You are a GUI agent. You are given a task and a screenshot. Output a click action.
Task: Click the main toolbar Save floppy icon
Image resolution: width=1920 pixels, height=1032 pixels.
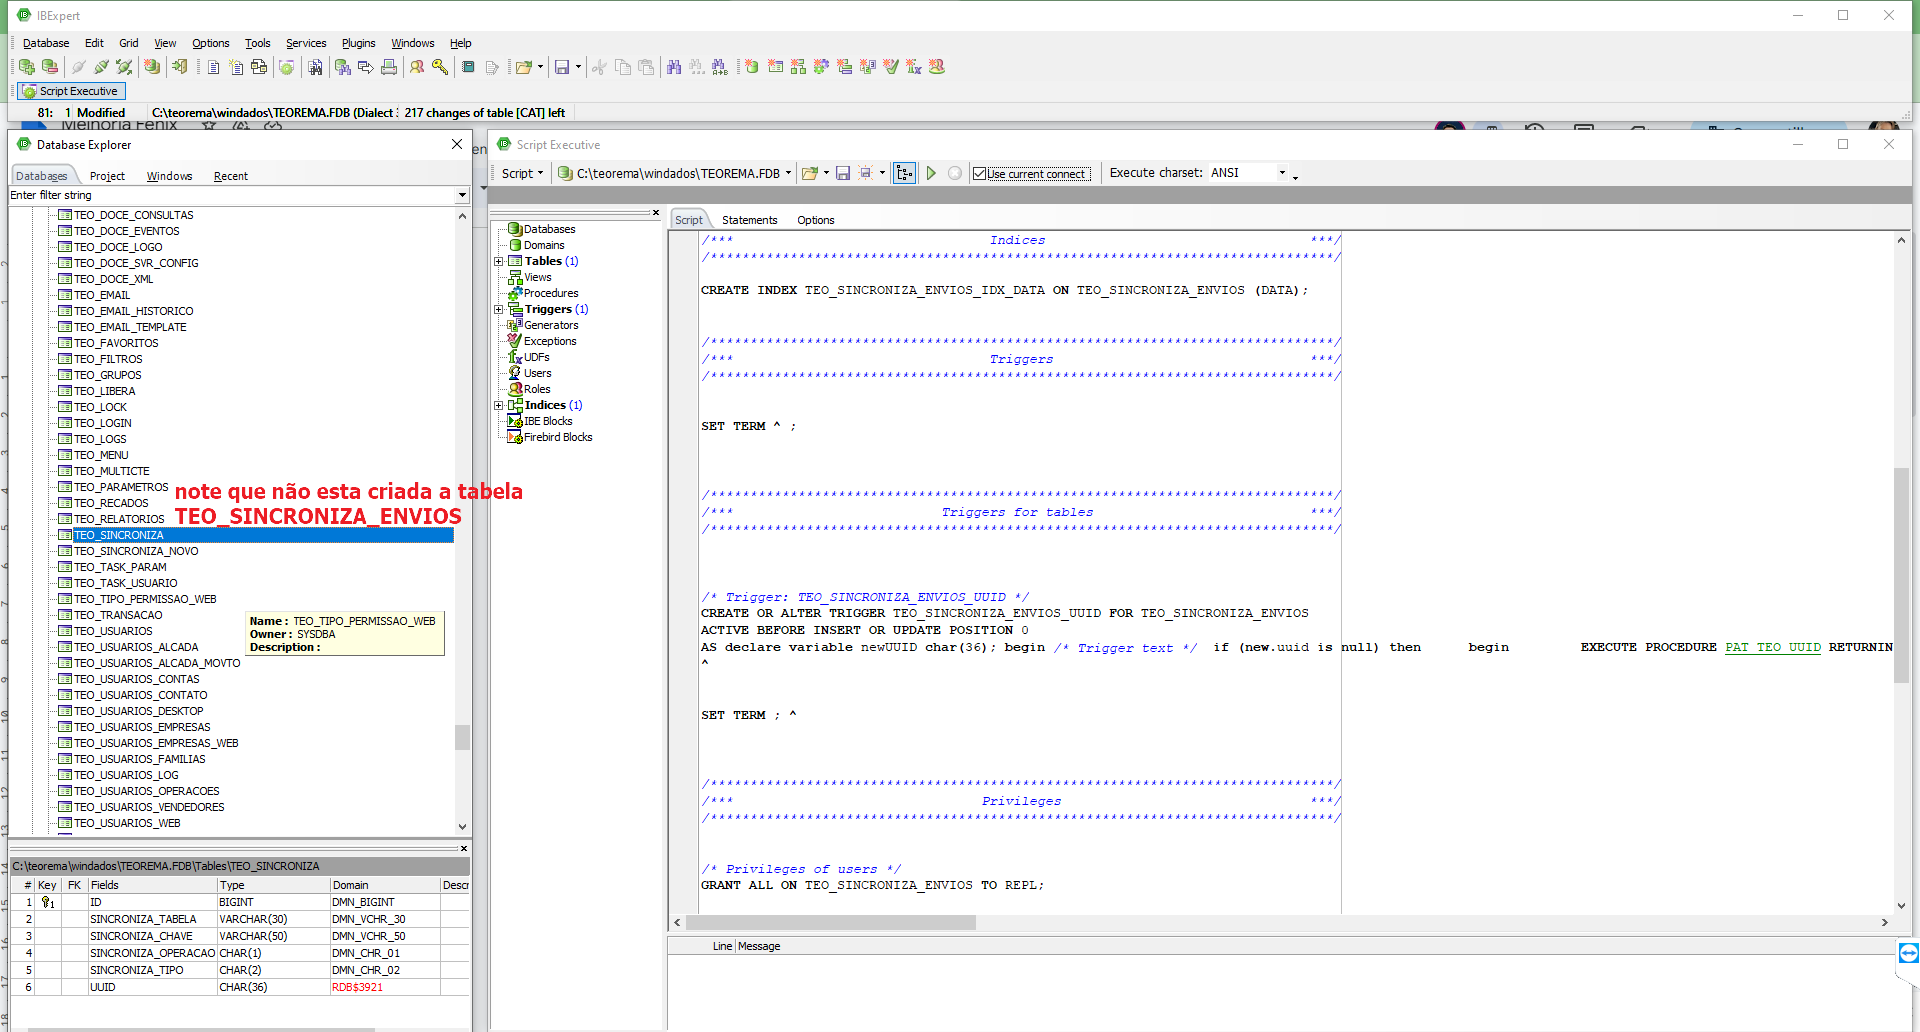click(x=562, y=67)
